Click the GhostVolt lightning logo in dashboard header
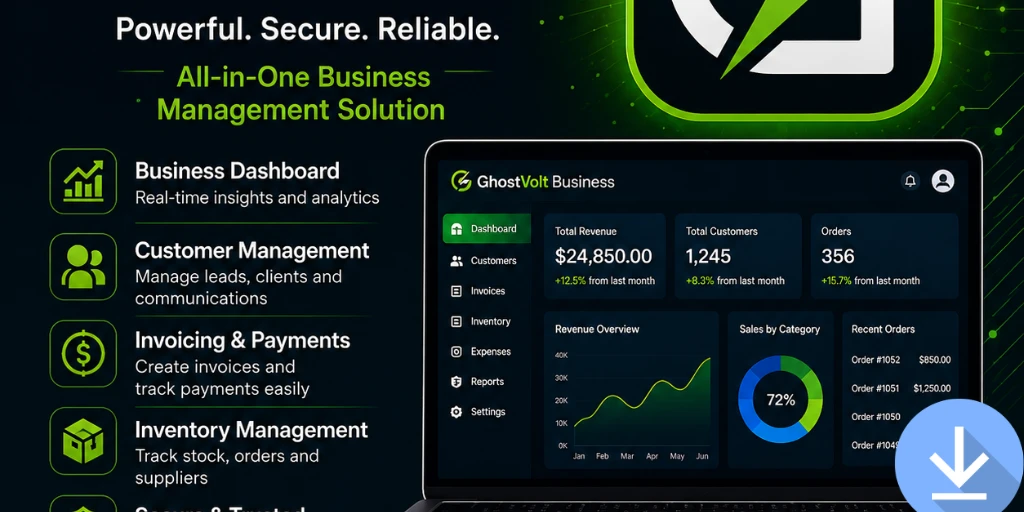Image resolution: width=1024 pixels, height=512 pixels. 461,181
